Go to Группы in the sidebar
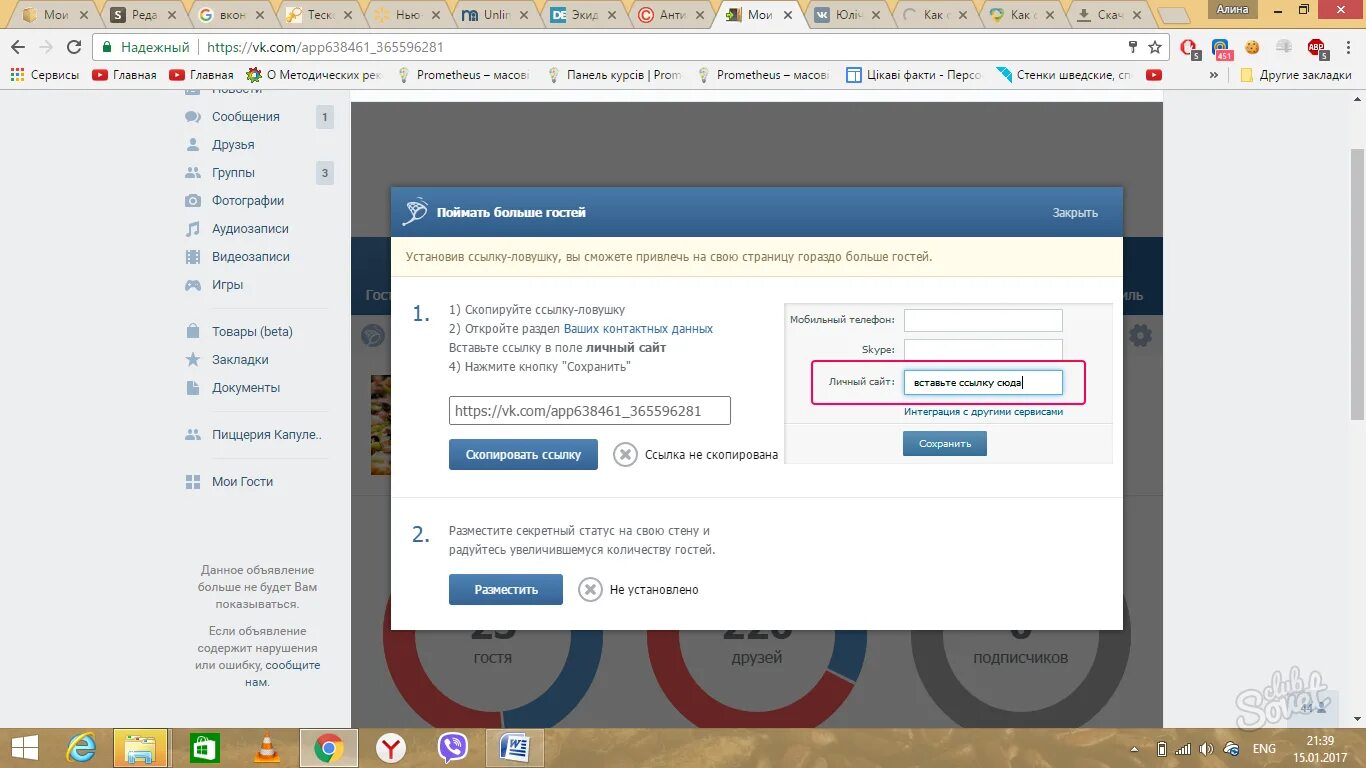The height and width of the screenshot is (768, 1366). [x=233, y=173]
